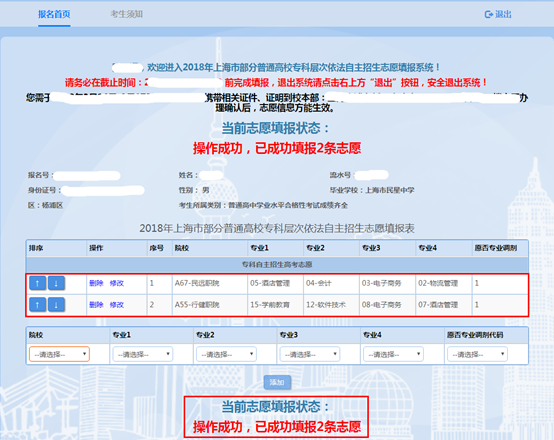This screenshot has height=440, width=554.
Task: Open the 专业1 selection dropdown
Action: [143, 354]
